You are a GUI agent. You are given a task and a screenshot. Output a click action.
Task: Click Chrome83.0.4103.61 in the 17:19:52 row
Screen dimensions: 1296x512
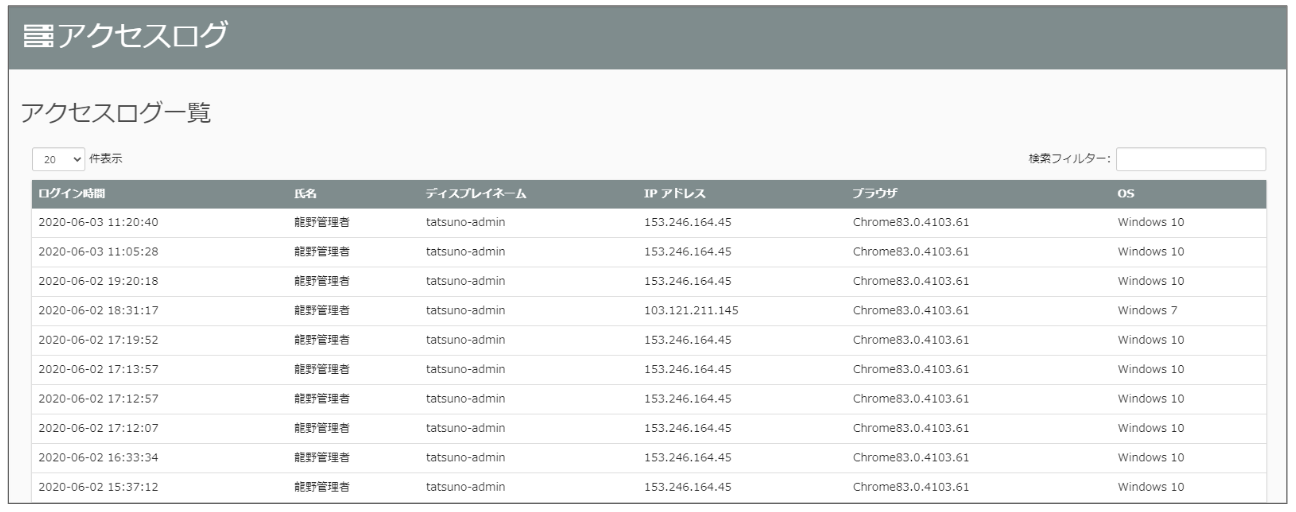[911, 340]
